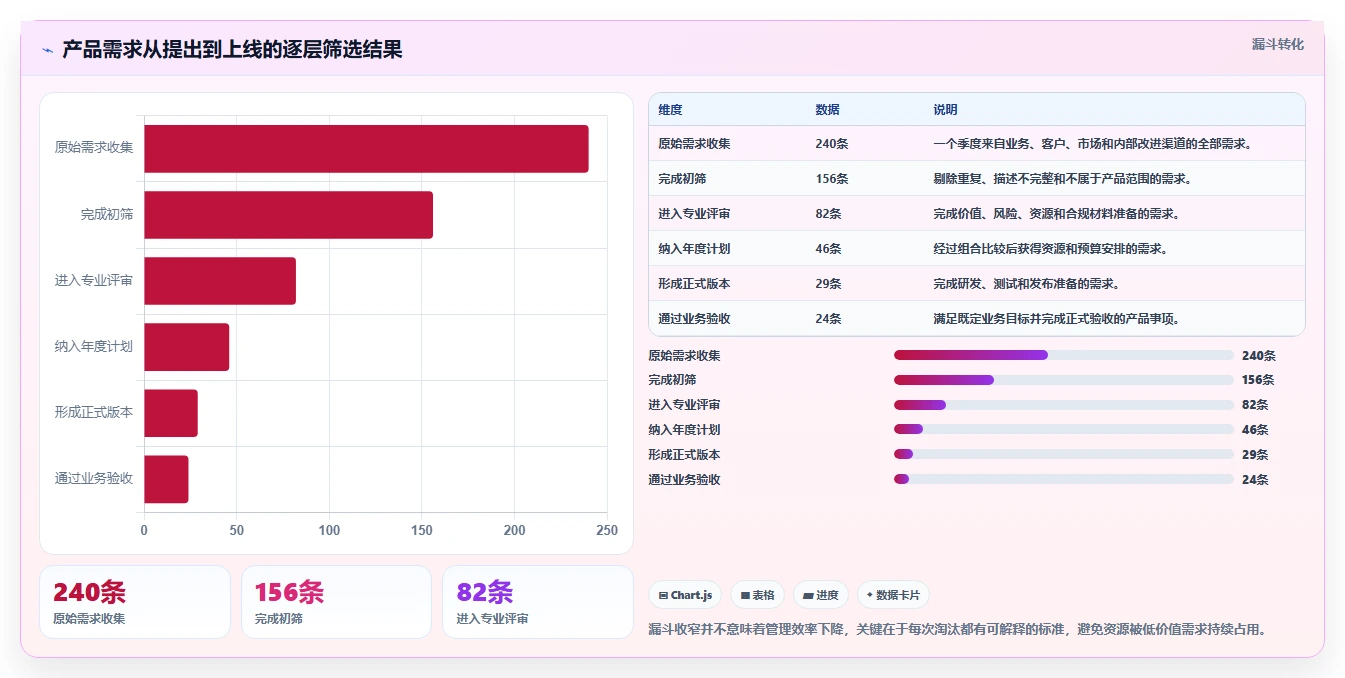Click the lightning icon beside the page title

point(48,50)
